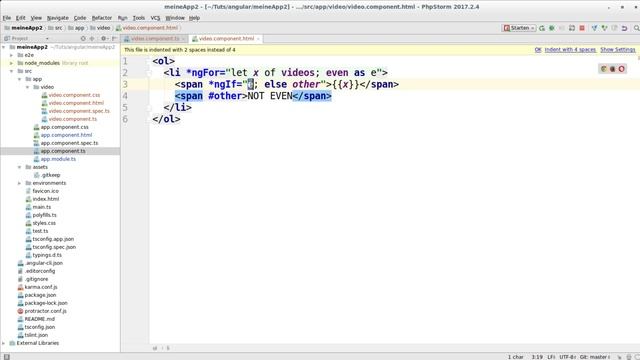Screen dimensions: 640x360
Task: Click the lock icon in status bar
Action: click(x=619, y=357)
